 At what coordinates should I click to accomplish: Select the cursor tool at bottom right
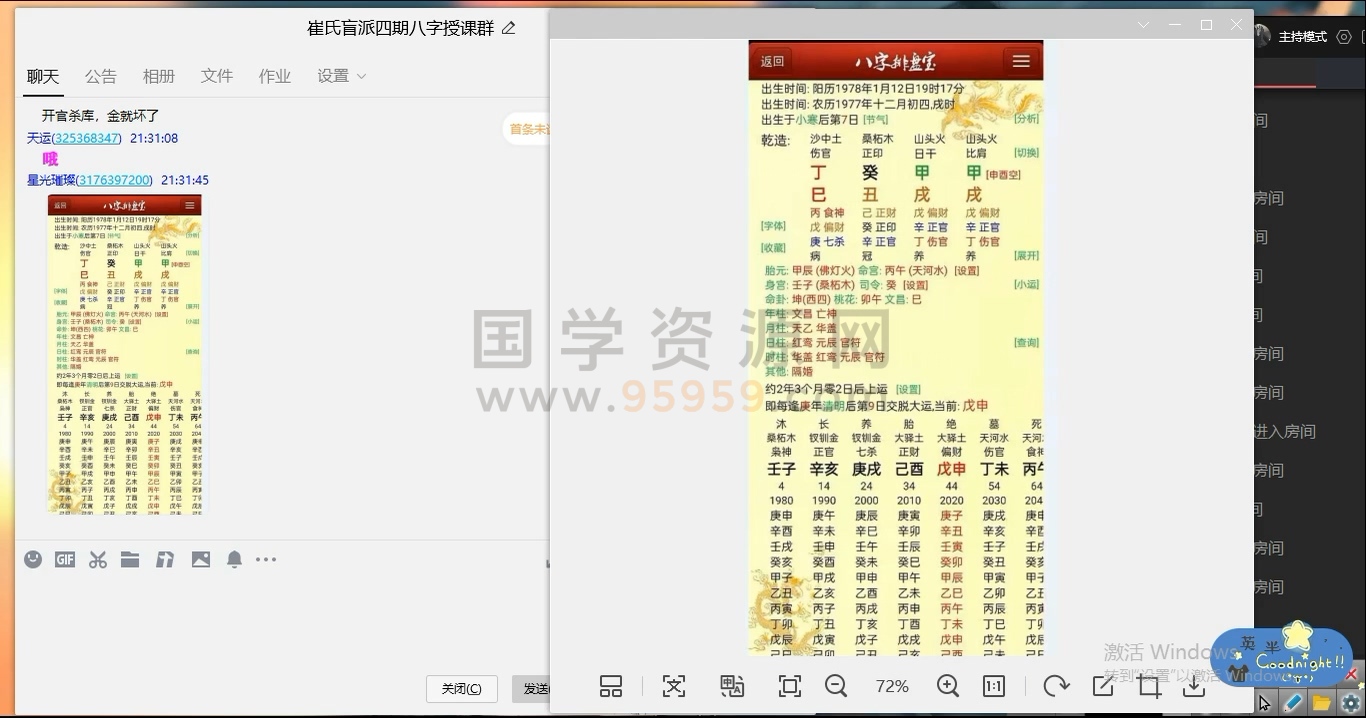click(1265, 704)
